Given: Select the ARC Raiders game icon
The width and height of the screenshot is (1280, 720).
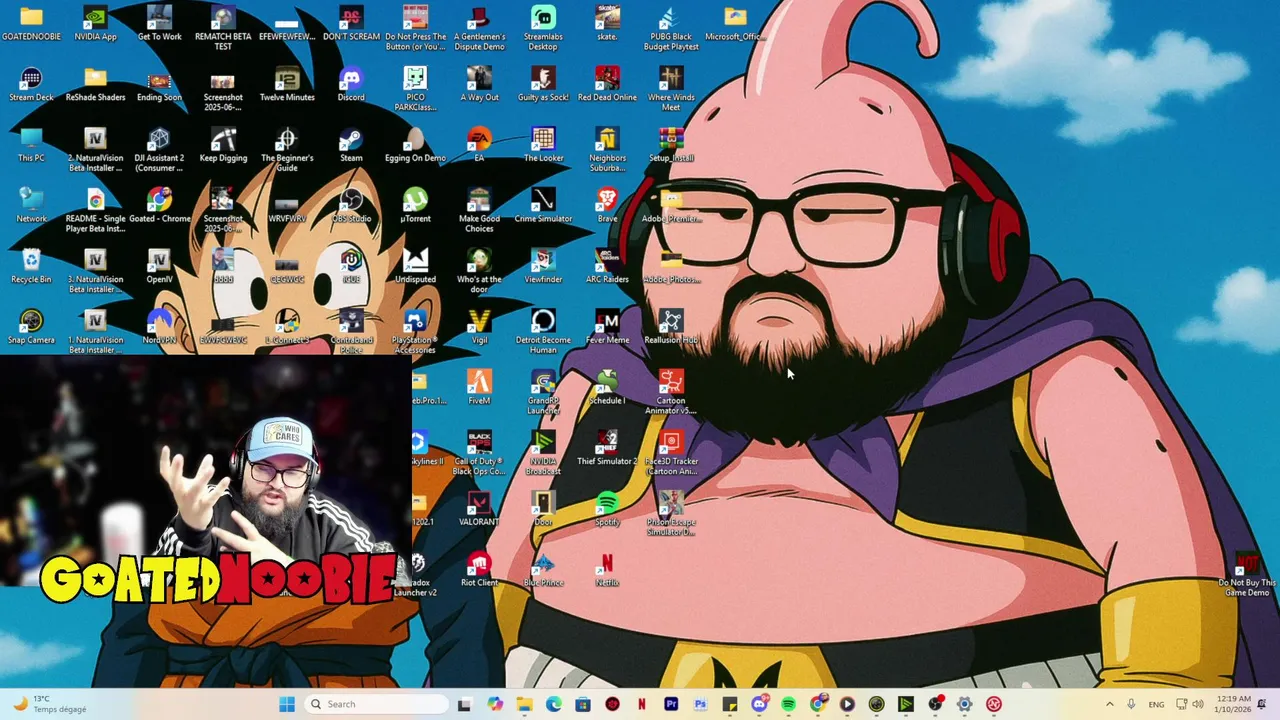Looking at the screenshot, I should point(607,267).
